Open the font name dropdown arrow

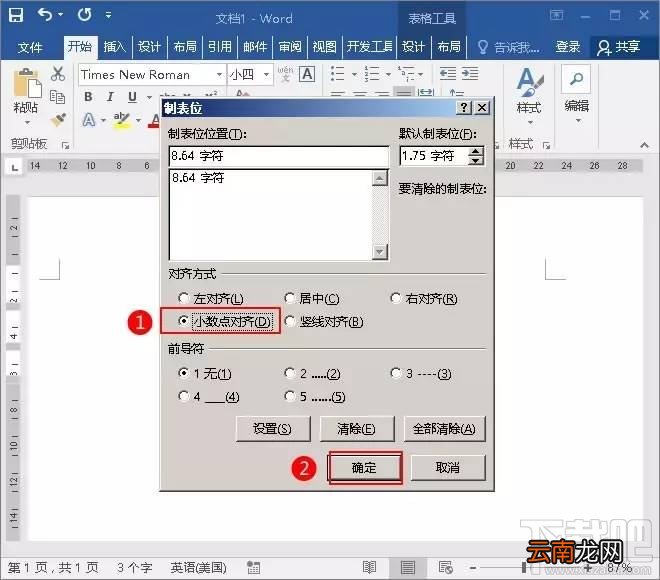(219, 74)
